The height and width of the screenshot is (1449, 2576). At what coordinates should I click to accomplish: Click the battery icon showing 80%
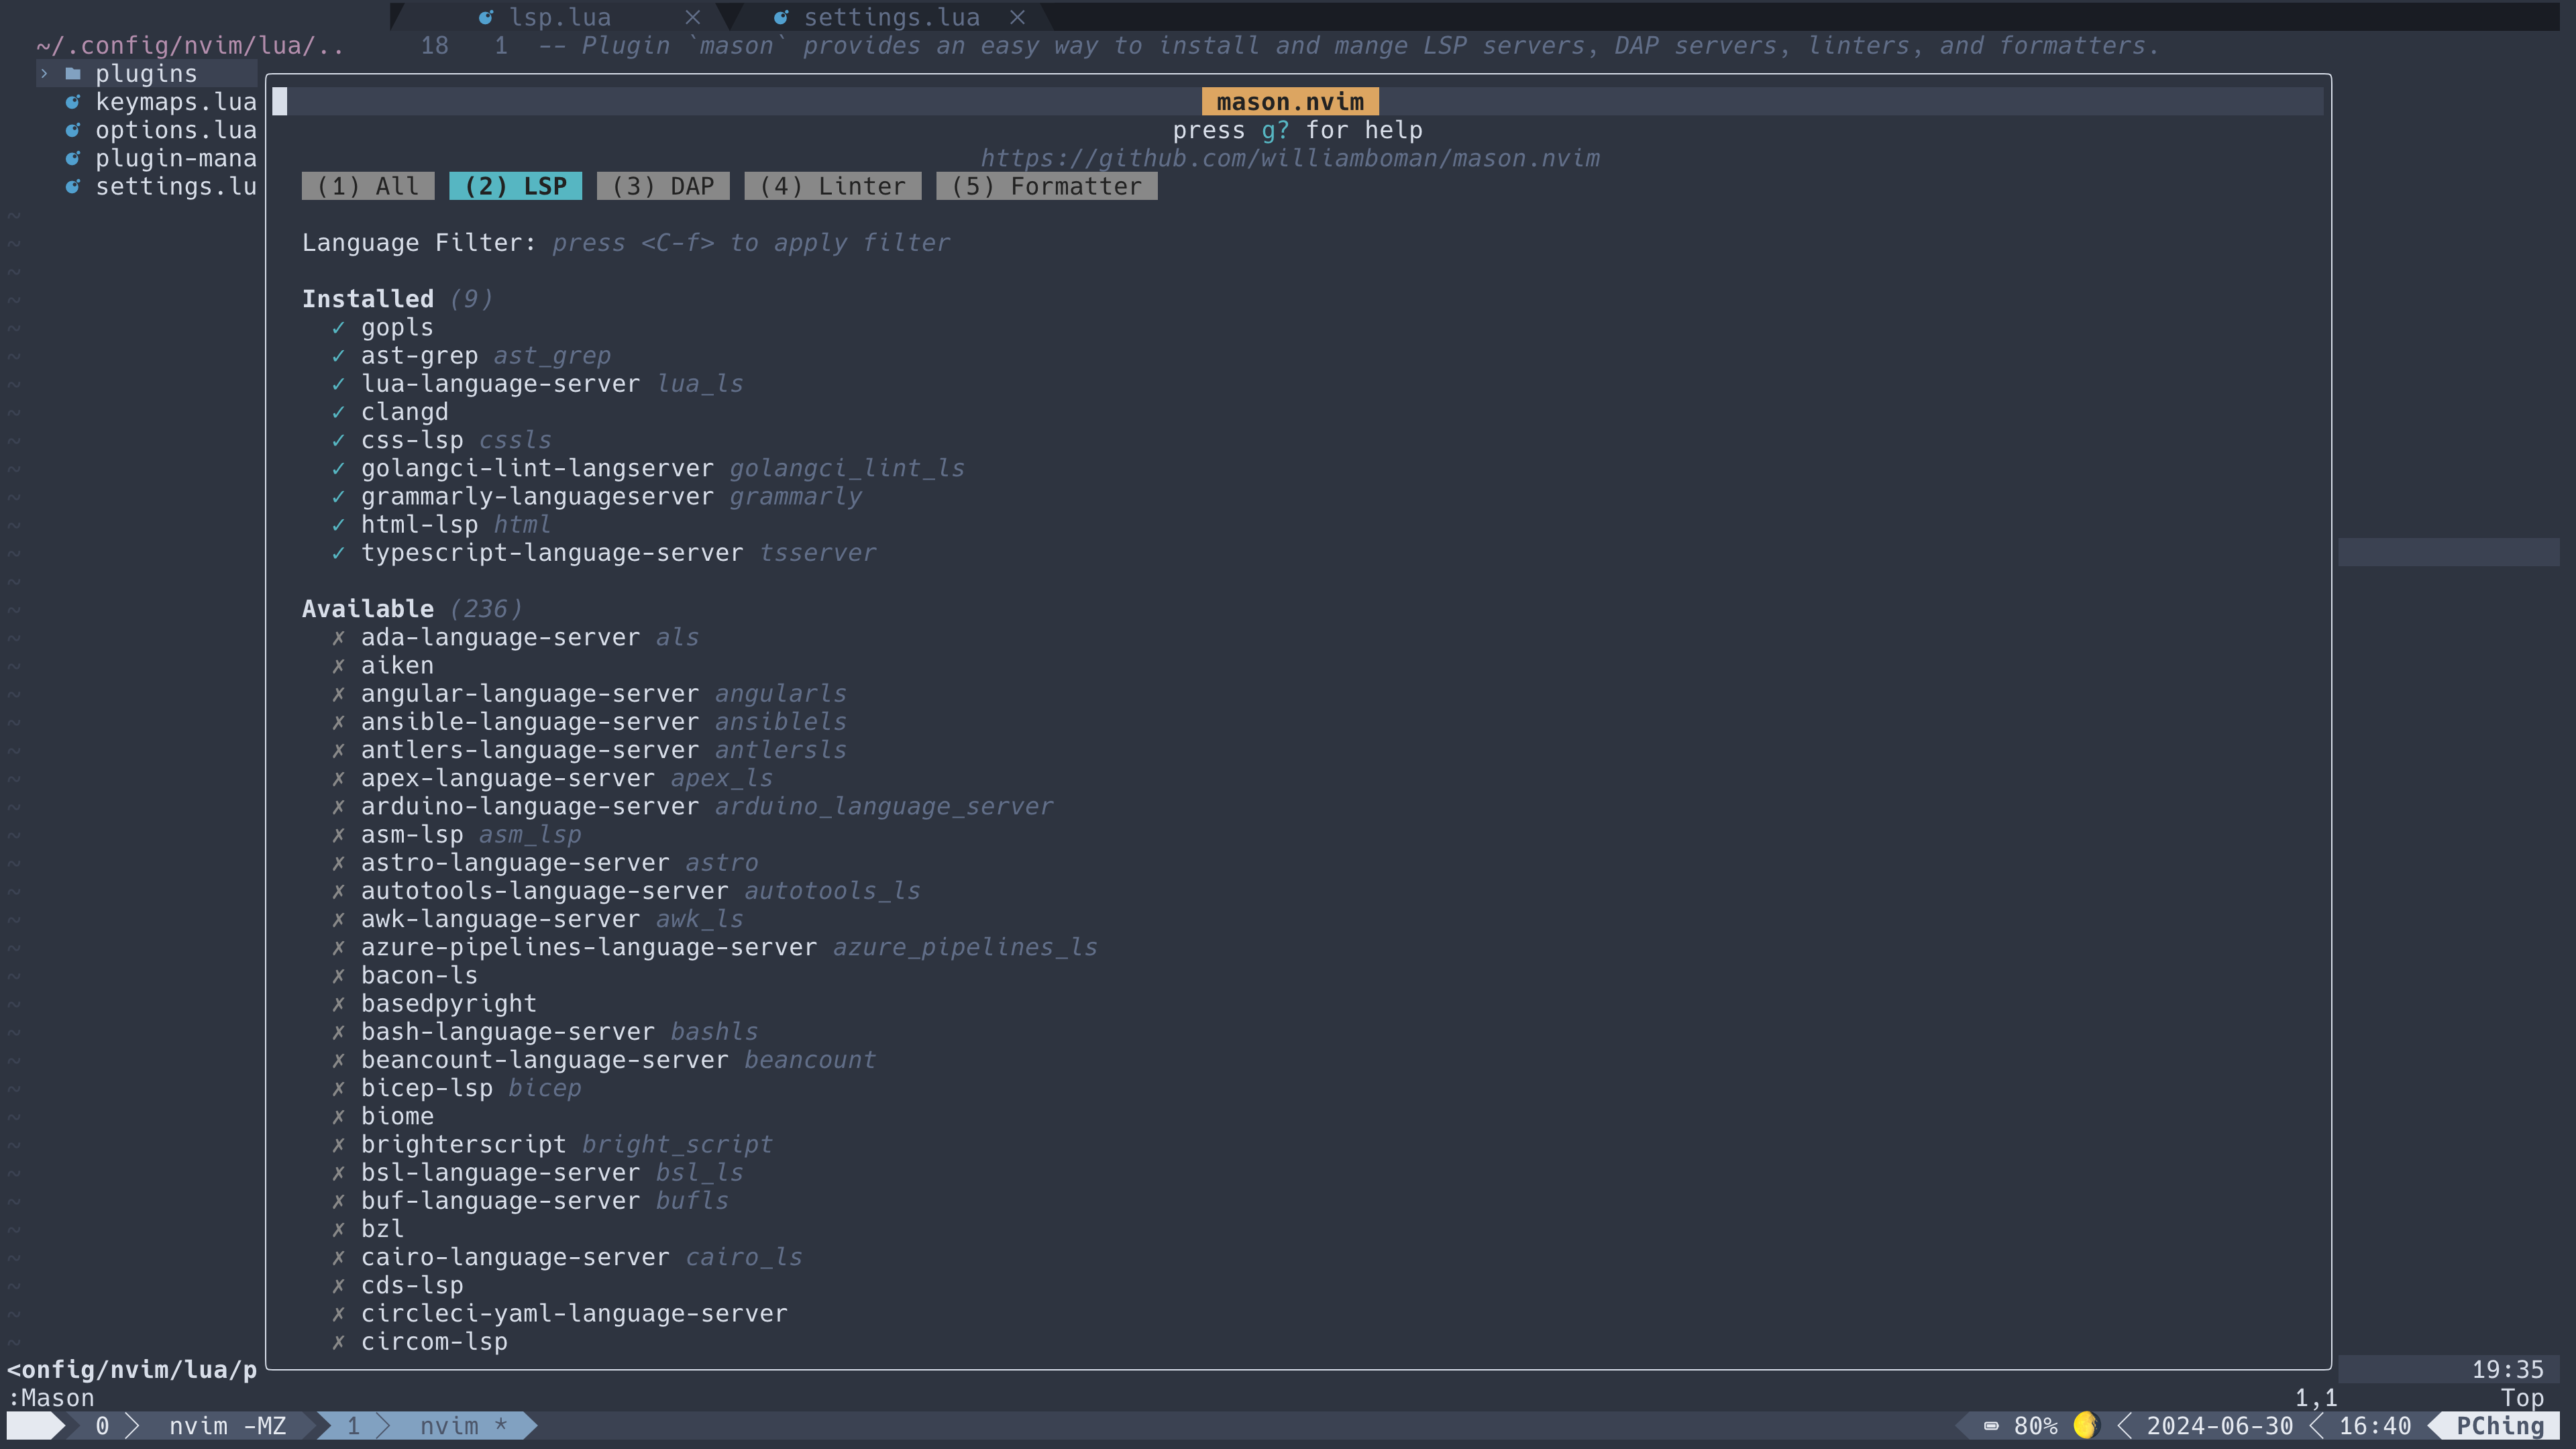pos(1991,1426)
